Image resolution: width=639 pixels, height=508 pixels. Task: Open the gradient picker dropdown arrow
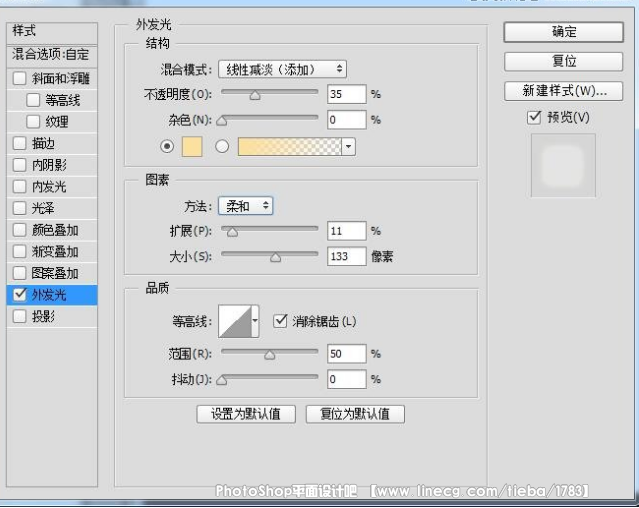tap(348, 147)
